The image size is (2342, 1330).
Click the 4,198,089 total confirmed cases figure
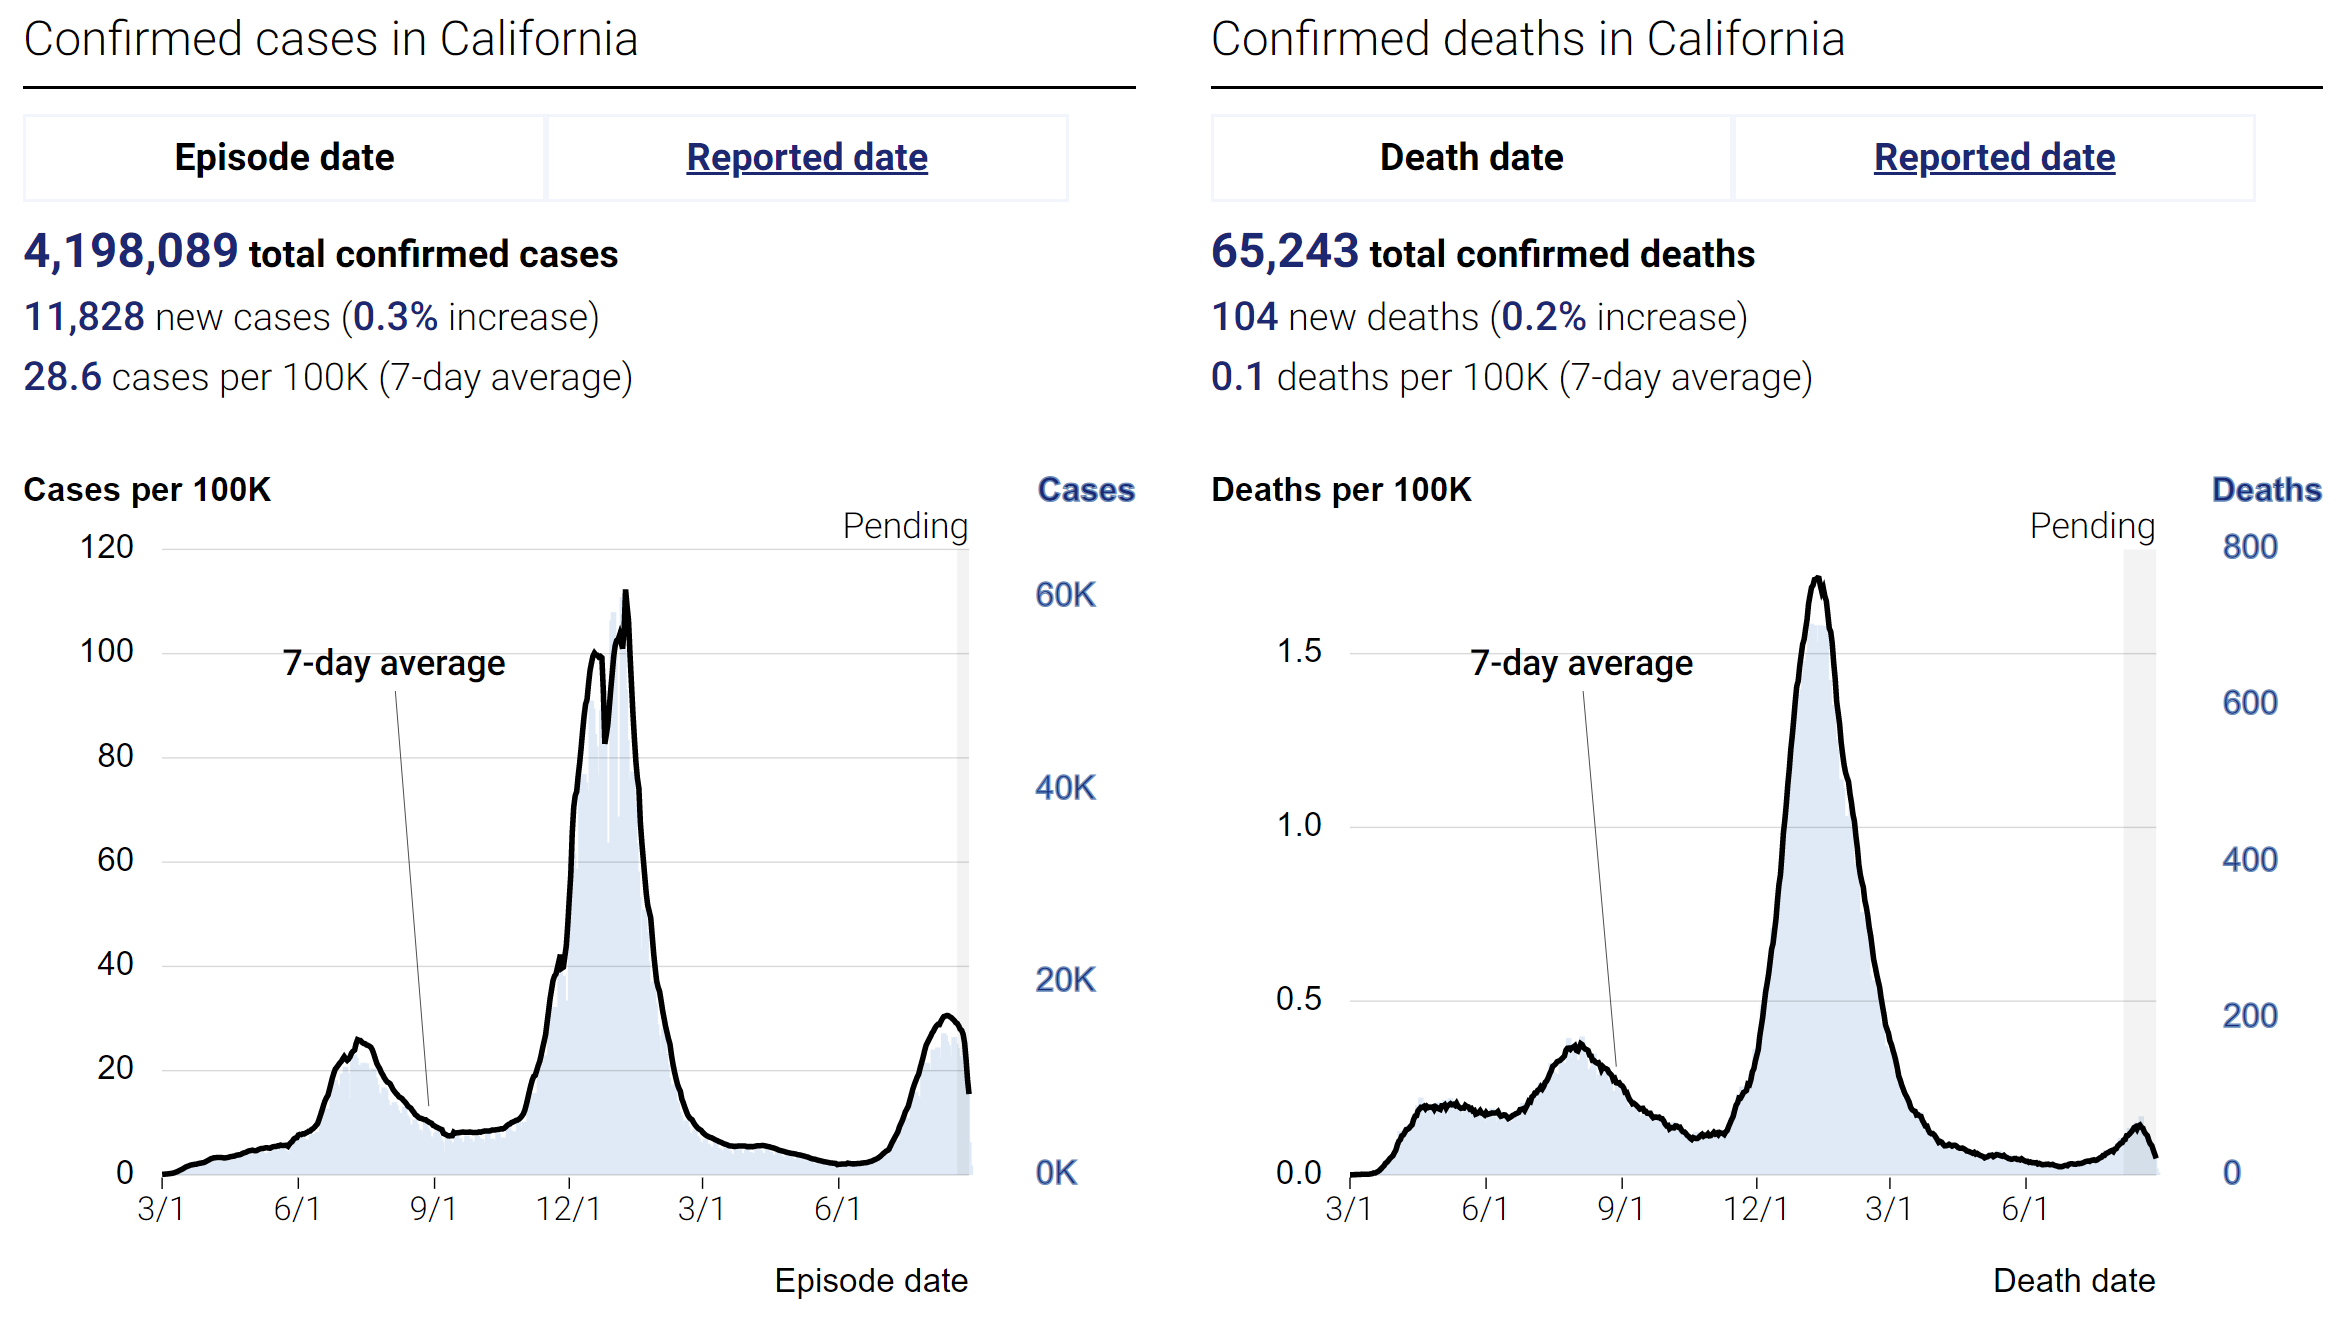point(130,252)
